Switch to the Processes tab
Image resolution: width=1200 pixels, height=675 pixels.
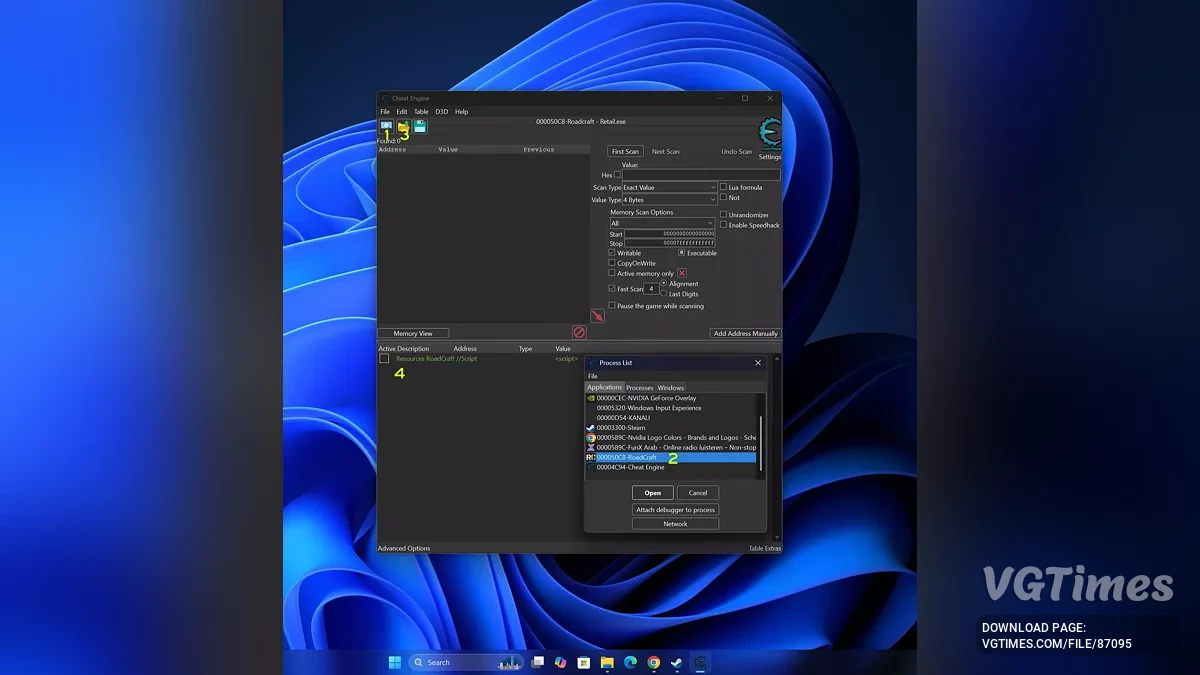639,388
